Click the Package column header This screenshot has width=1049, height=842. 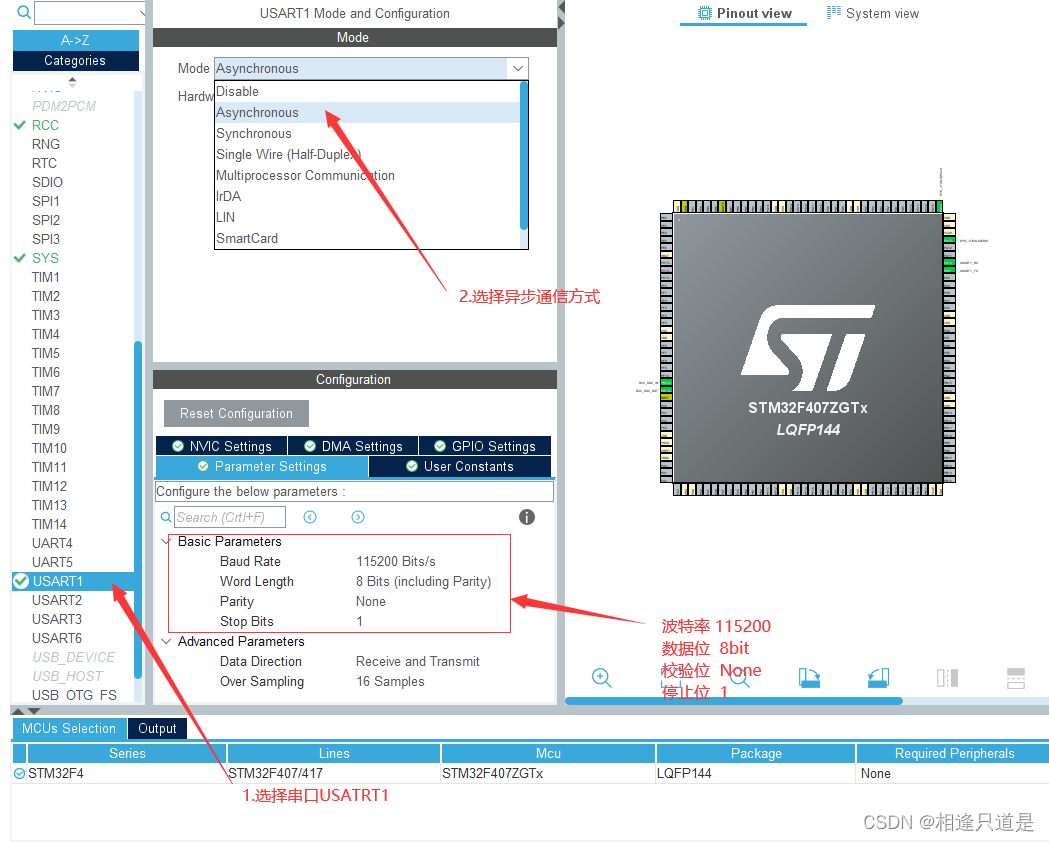click(x=756, y=753)
